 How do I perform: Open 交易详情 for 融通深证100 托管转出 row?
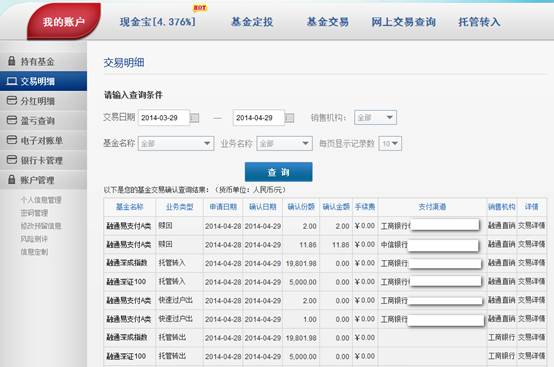coord(531,356)
